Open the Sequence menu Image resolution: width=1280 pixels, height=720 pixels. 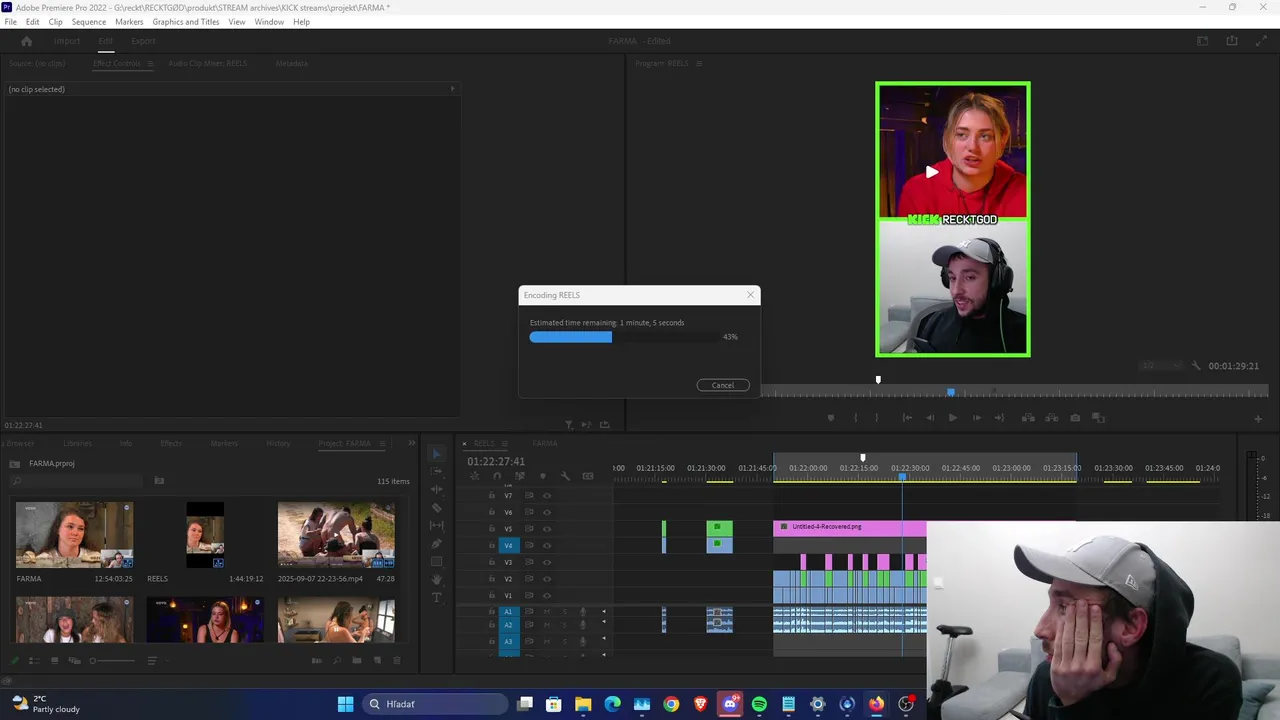tap(89, 22)
